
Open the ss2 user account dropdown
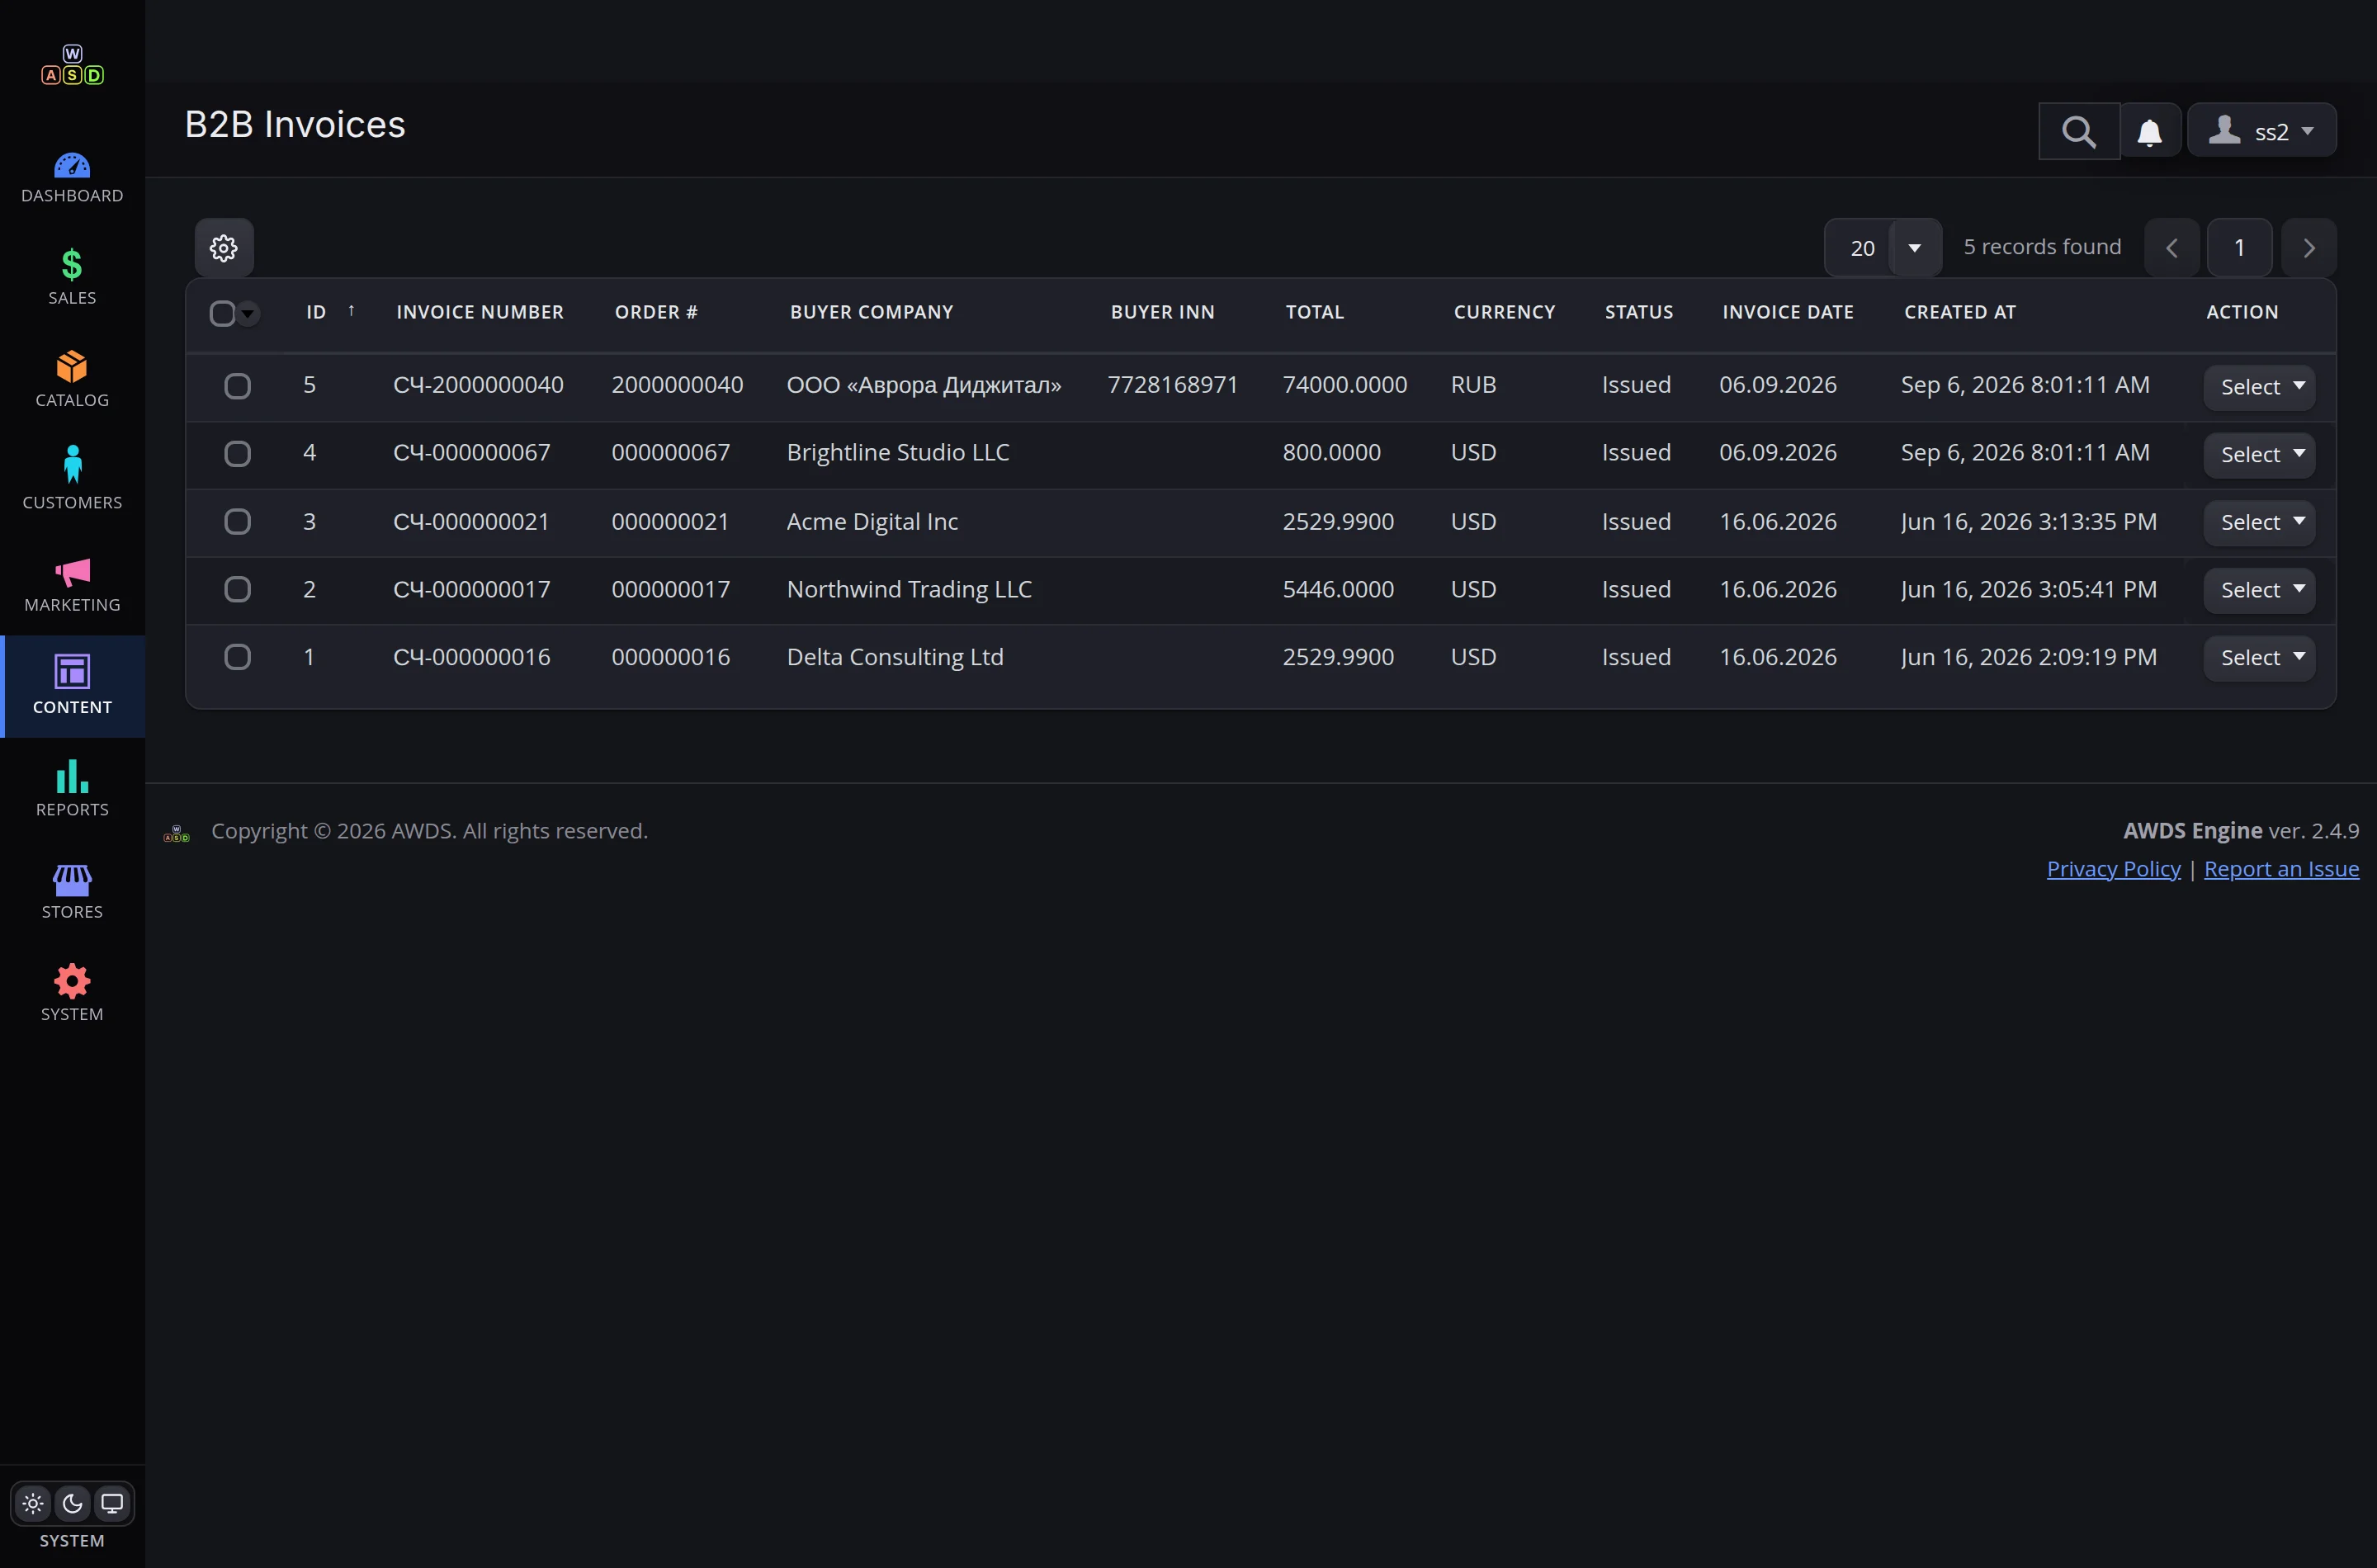point(2262,131)
